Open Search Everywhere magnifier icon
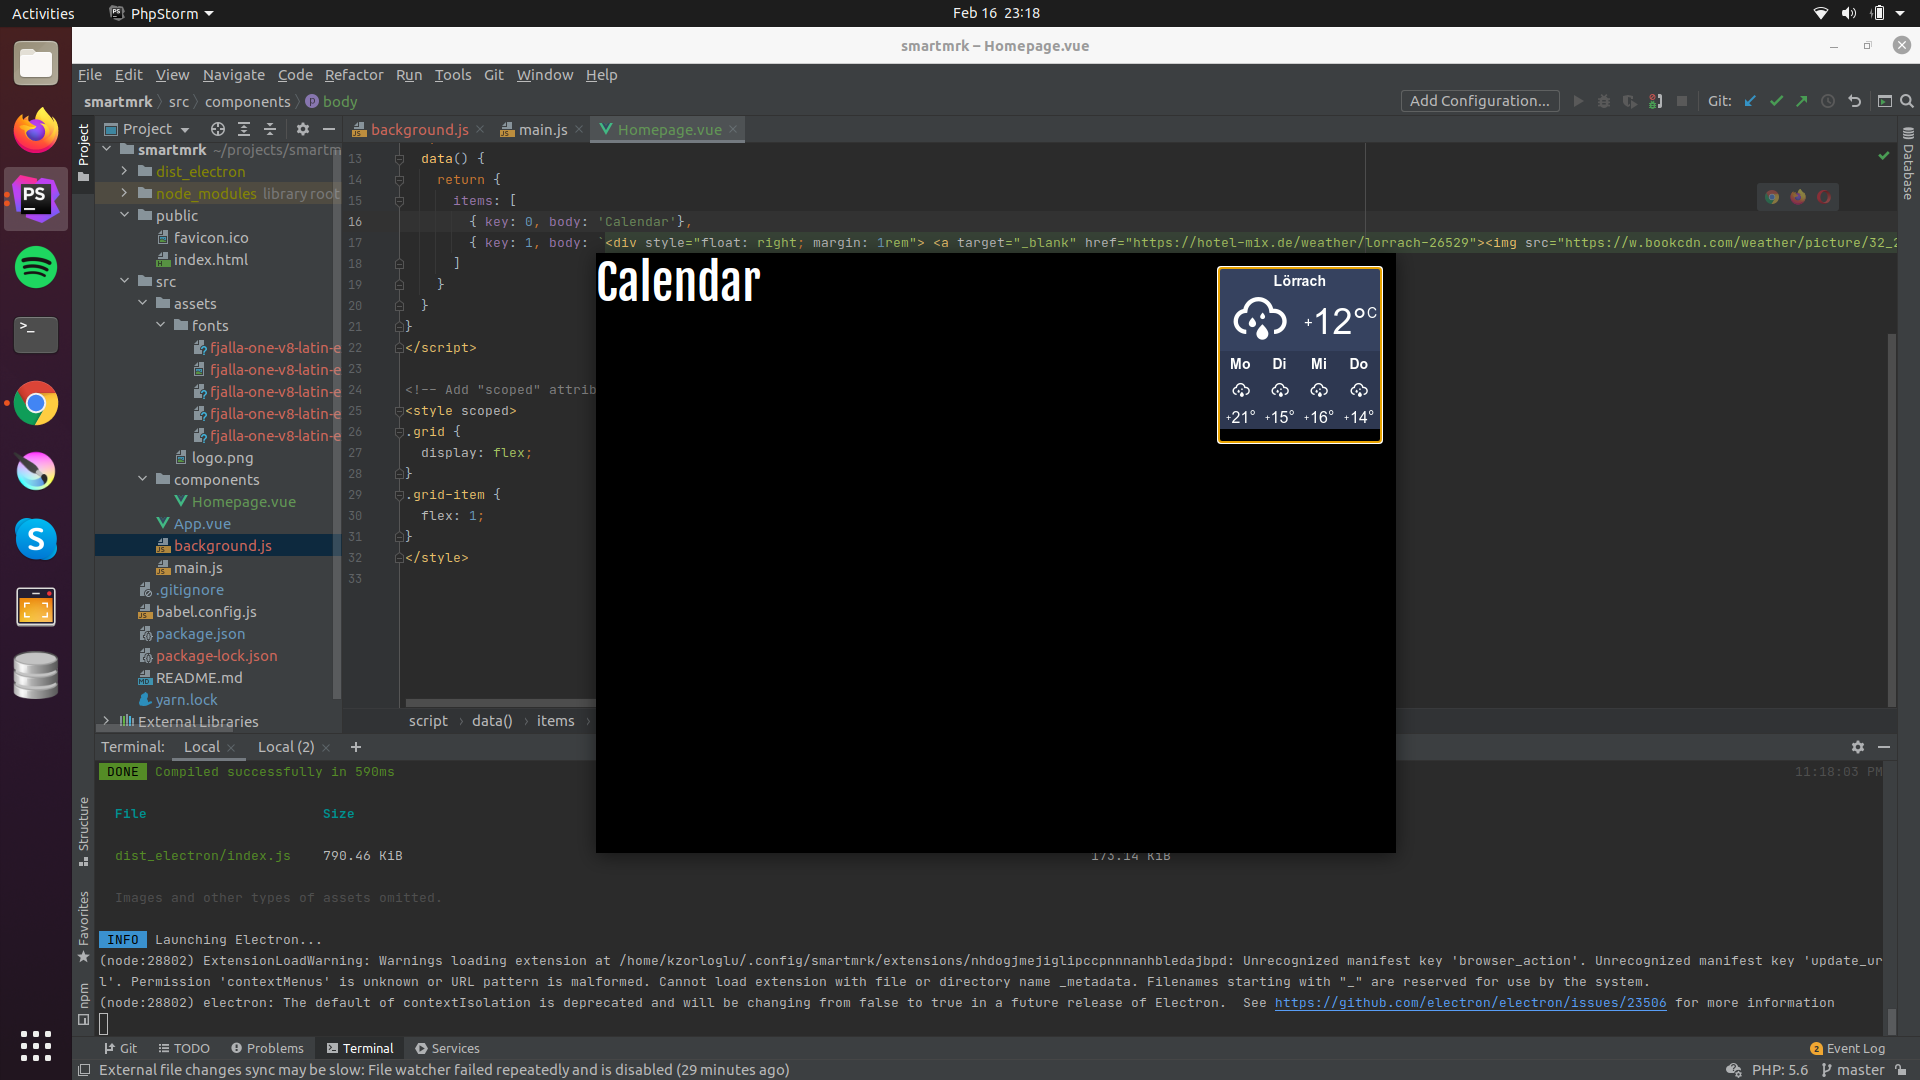This screenshot has height=1080, width=1920. point(1907,101)
